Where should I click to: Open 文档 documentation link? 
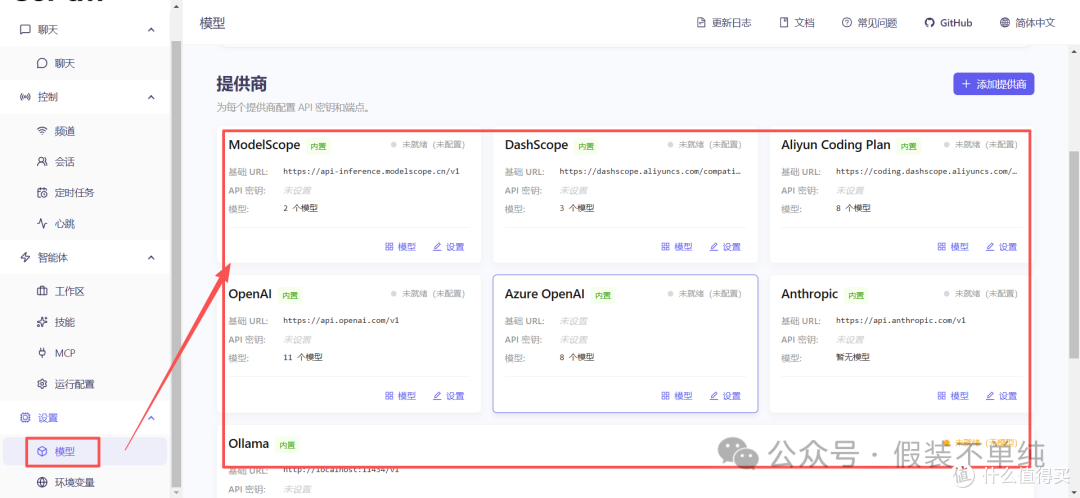797,23
